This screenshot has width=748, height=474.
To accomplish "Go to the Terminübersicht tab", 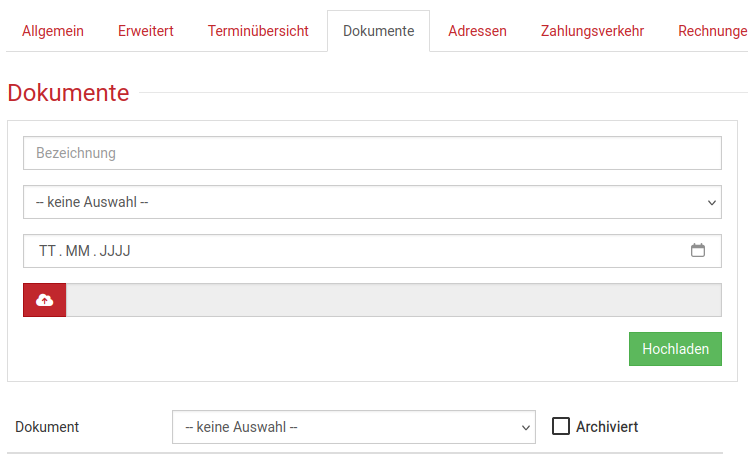I will pyautogui.click(x=258, y=31).
